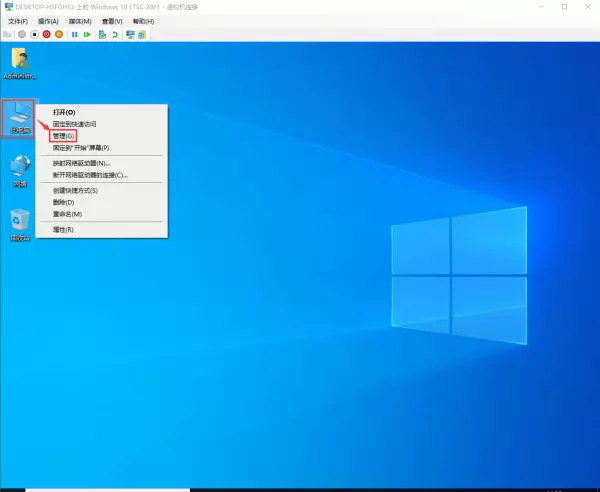Click the Ctrl+Alt+Delete toolbar icon
This screenshot has width=600, height=492.
click(7, 35)
